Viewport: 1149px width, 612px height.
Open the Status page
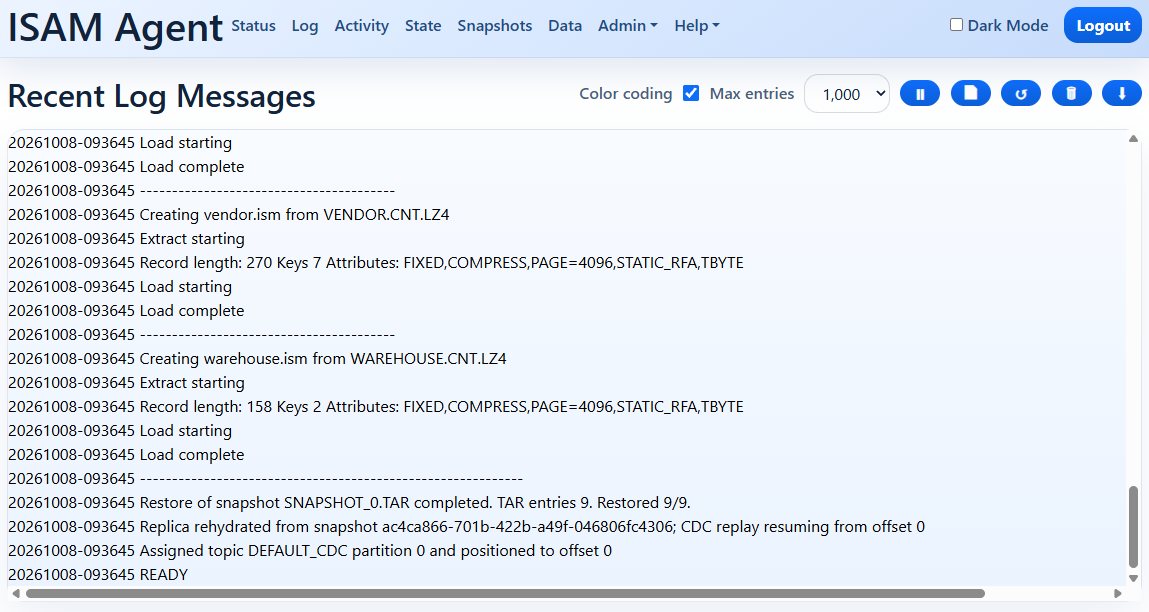254,26
